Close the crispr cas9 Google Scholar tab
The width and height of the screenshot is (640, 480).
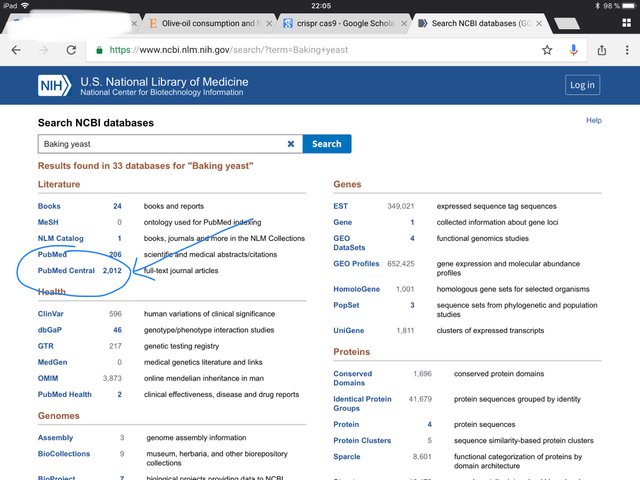pyautogui.click(x=404, y=24)
